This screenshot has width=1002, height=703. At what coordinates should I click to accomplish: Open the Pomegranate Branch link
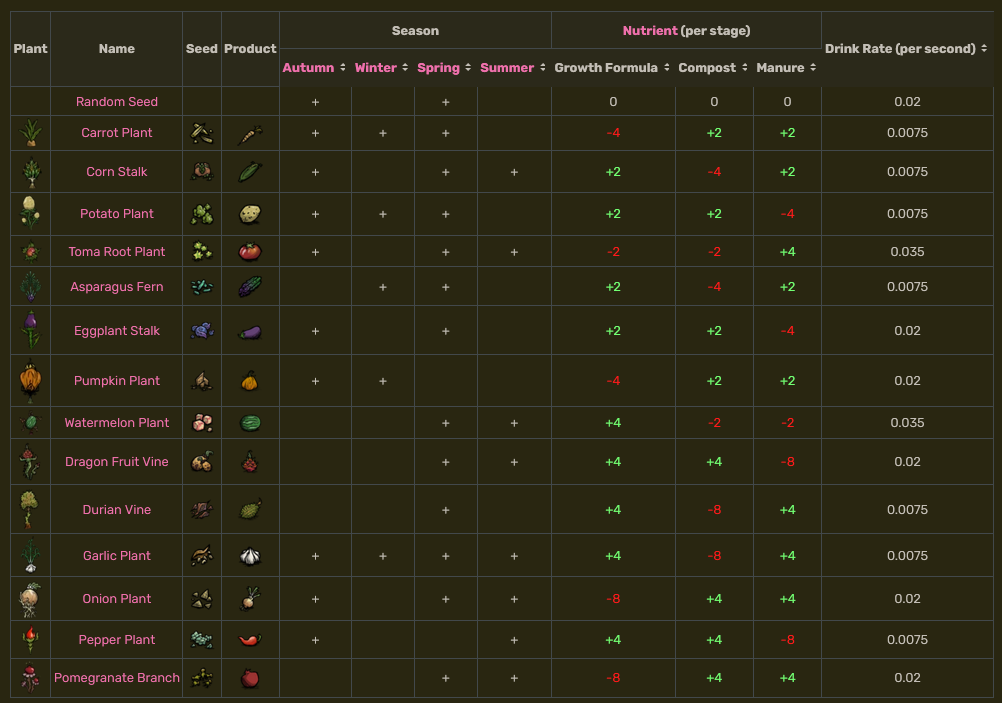pos(117,678)
